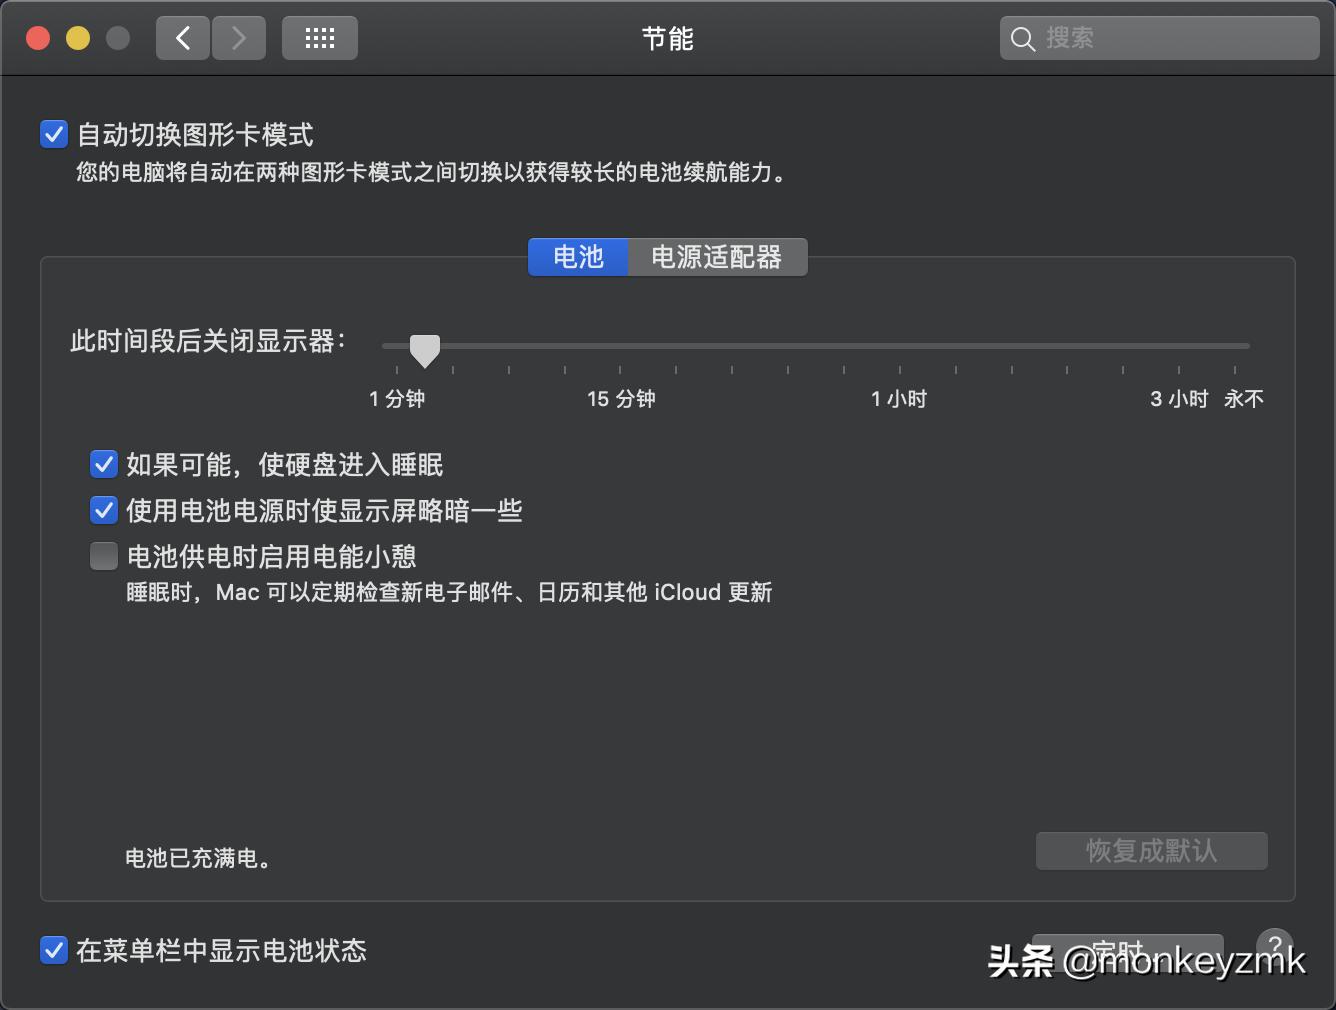Click the back navigation arrow

182,37
